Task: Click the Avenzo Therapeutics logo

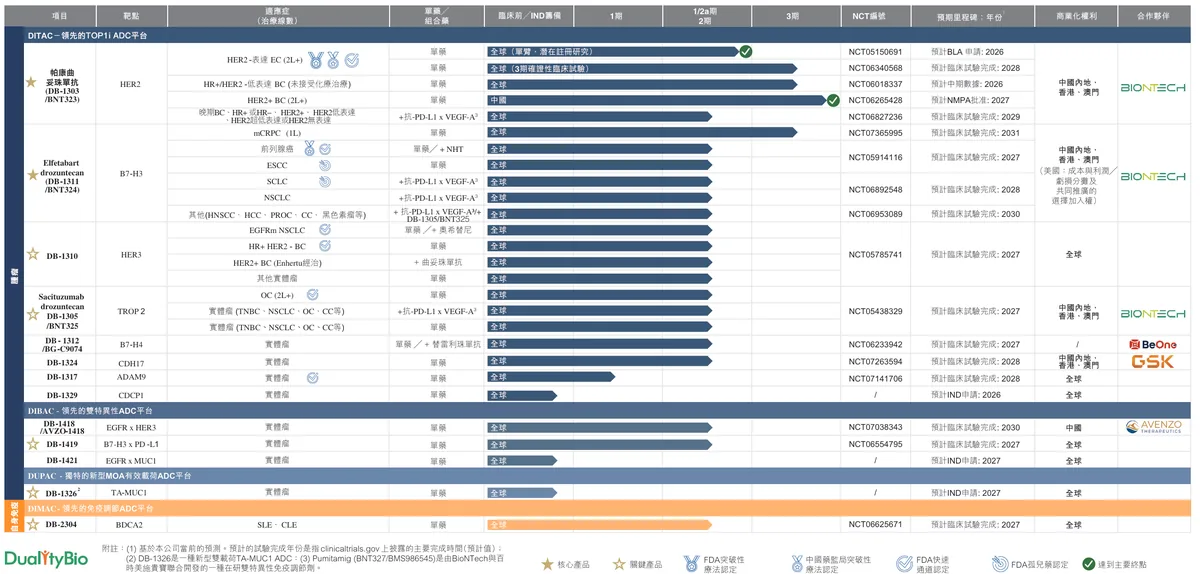Action: (1153, 427)
